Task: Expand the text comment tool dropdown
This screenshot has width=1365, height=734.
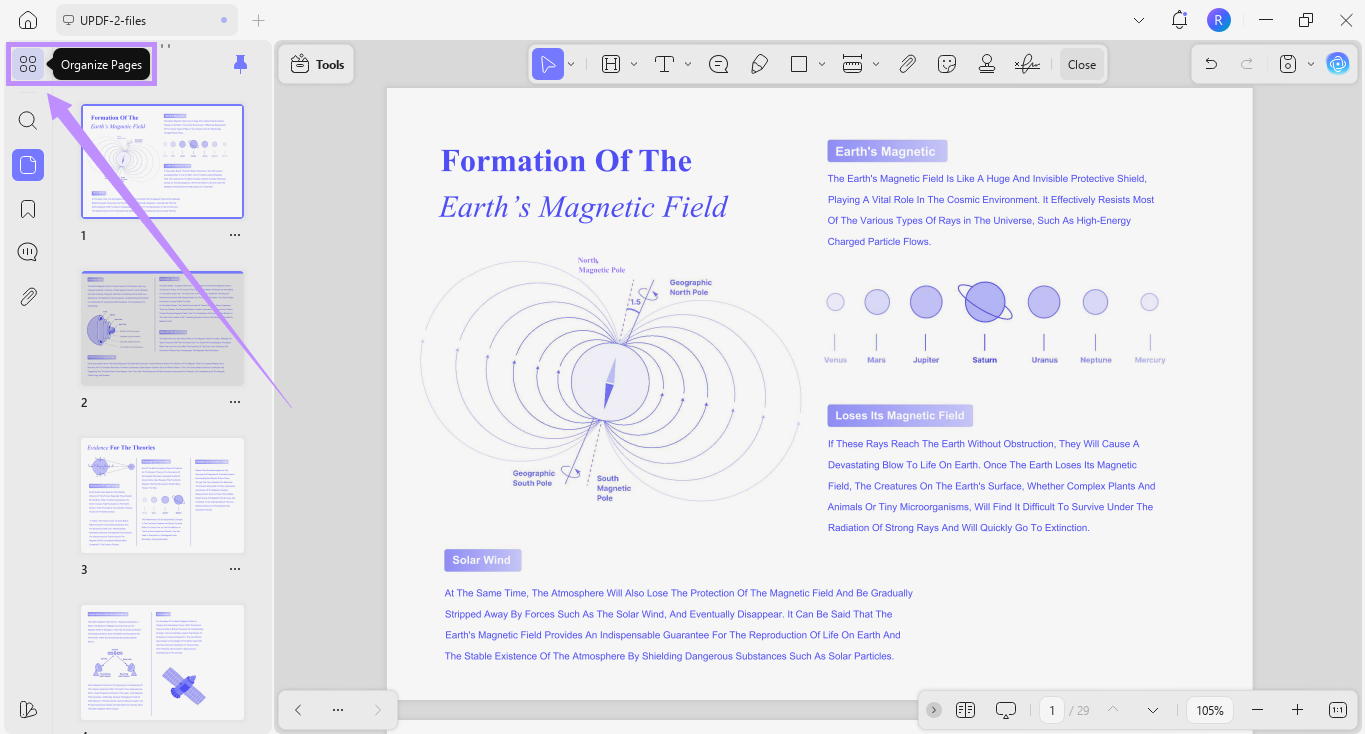Action: 688,64
